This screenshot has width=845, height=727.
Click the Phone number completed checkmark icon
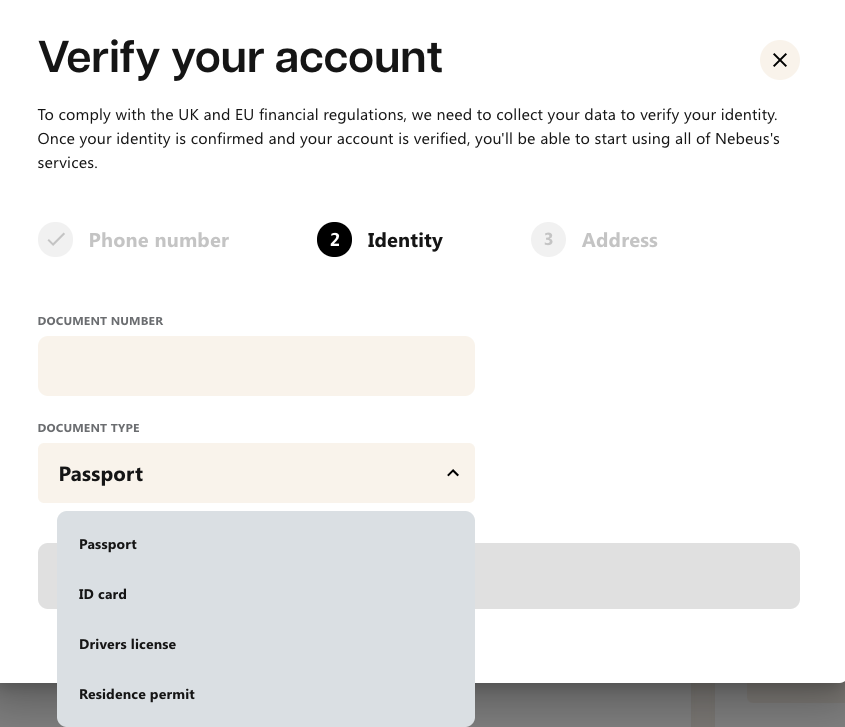(56, 239)
